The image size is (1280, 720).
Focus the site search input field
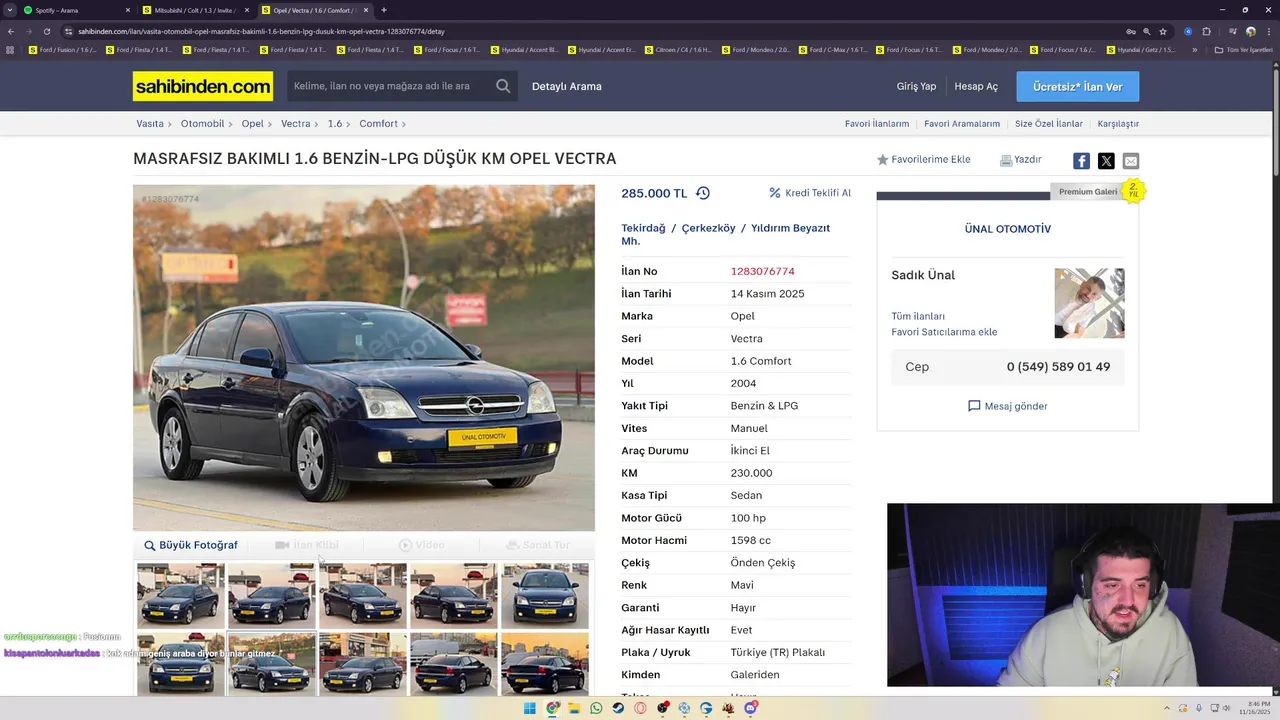(390, 86)
